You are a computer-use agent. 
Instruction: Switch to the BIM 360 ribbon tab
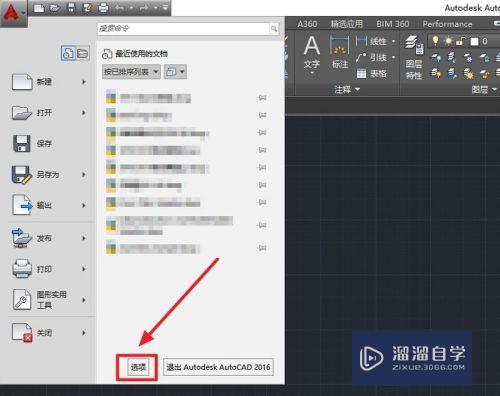[392, 24]
